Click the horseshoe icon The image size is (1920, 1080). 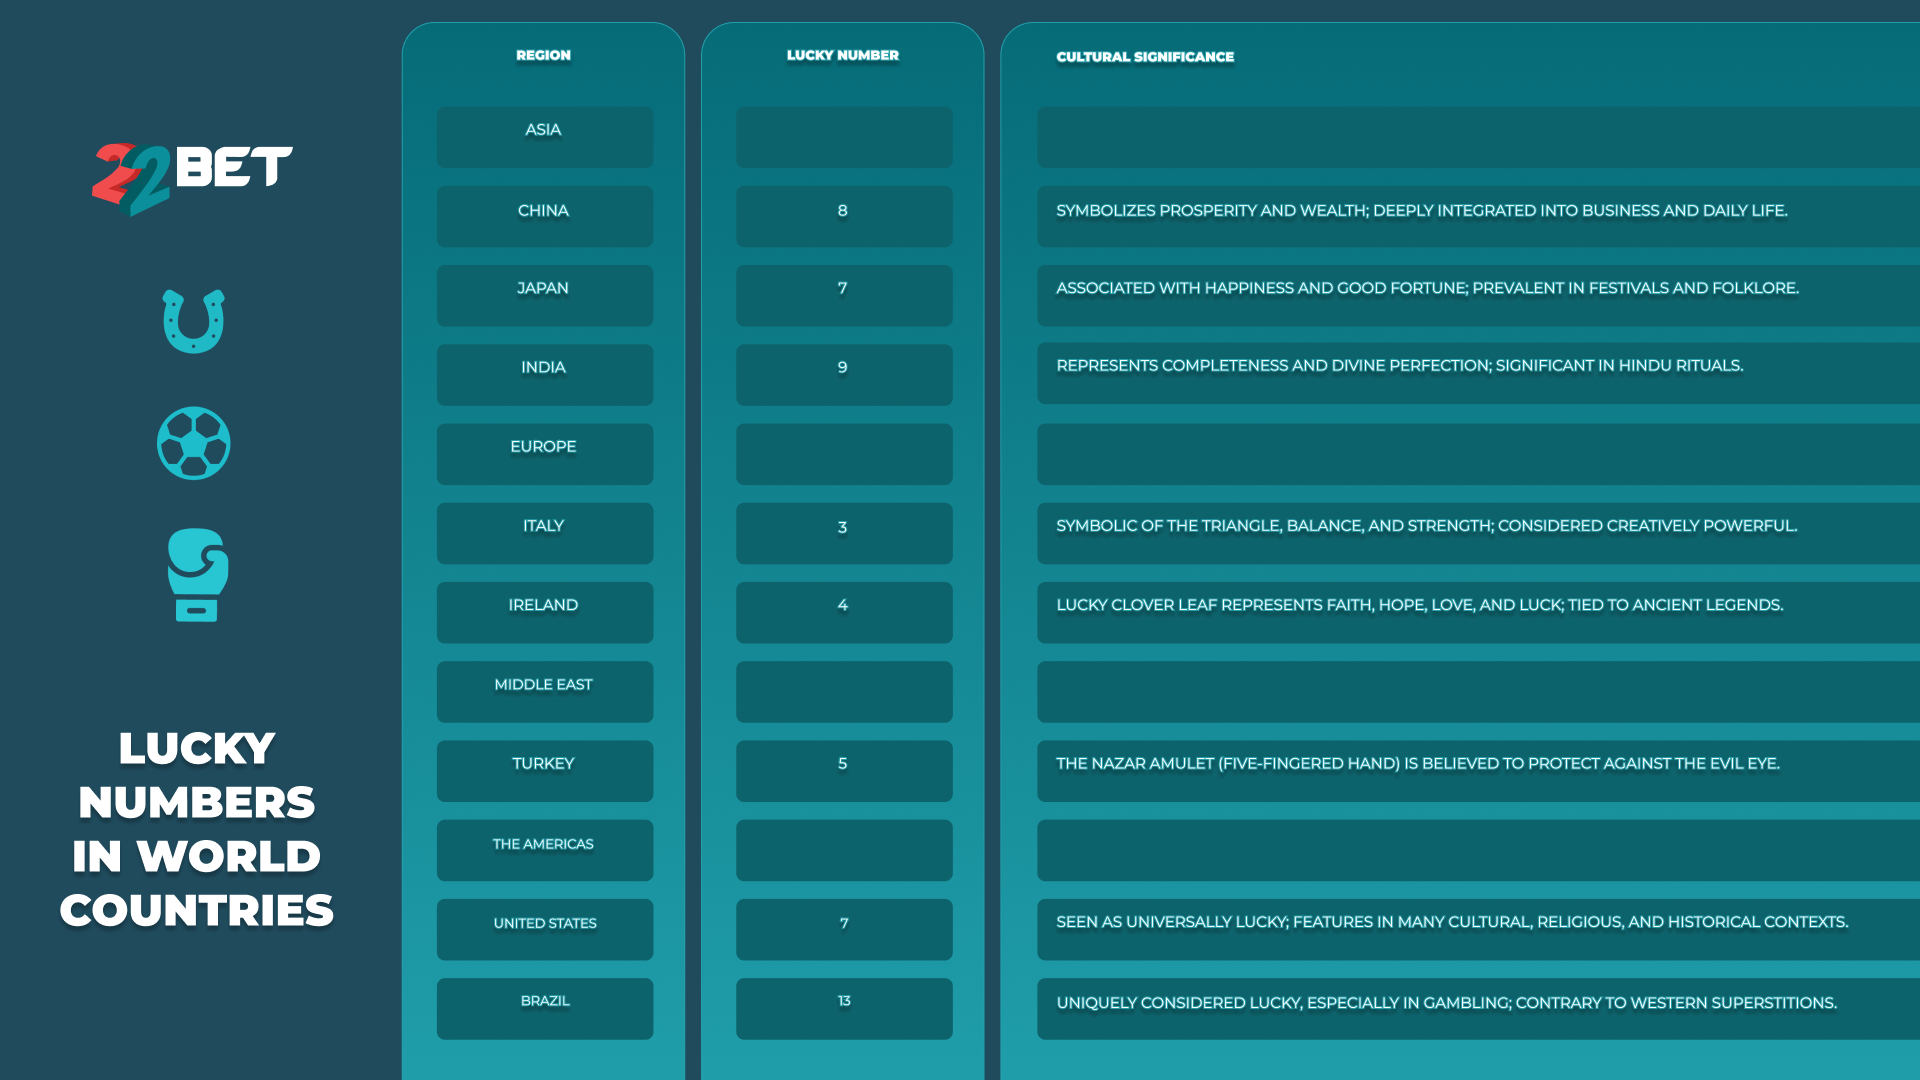click(194, 321)
